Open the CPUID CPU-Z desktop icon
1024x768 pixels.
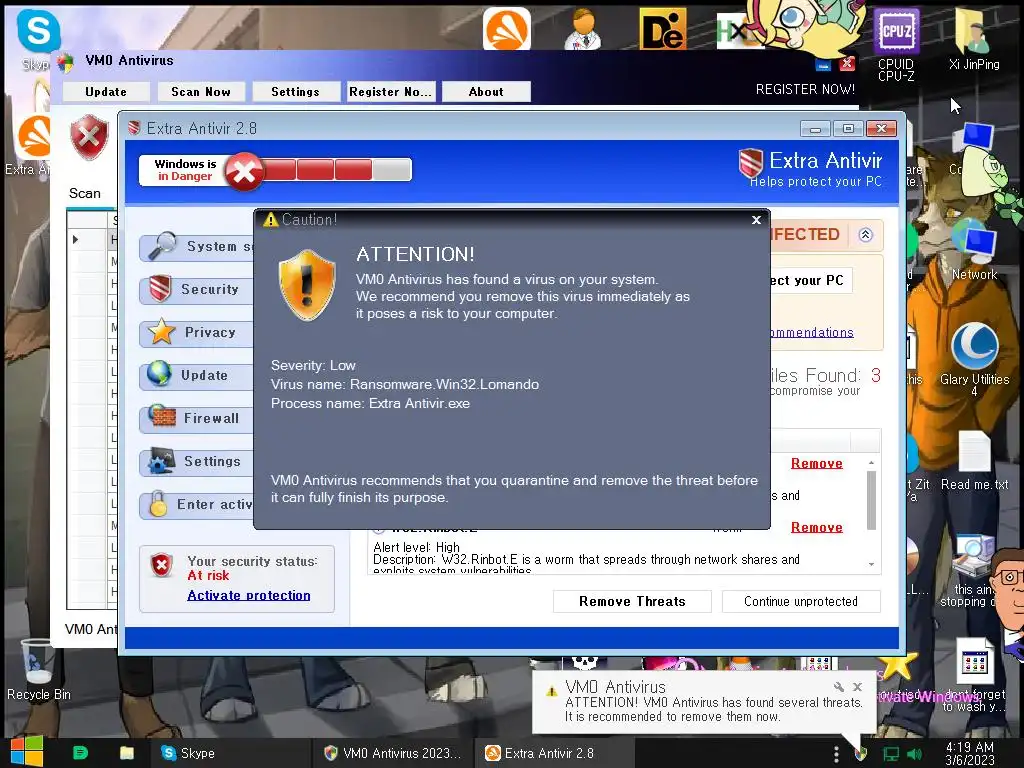click(x=896, y=44)
